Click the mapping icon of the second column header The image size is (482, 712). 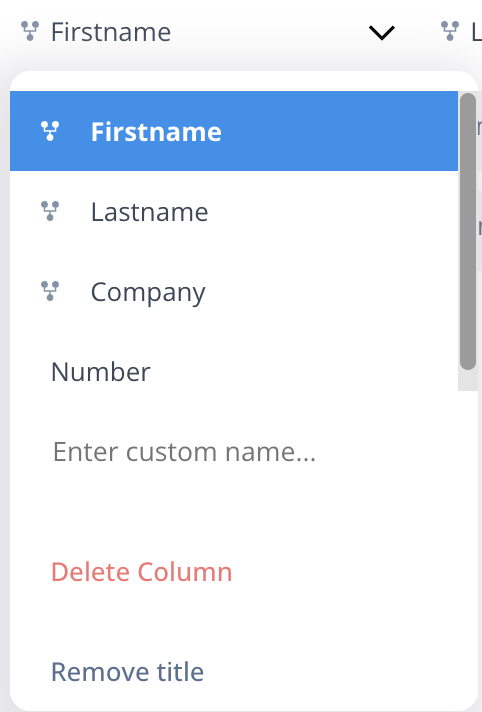(x=450, y=31)
